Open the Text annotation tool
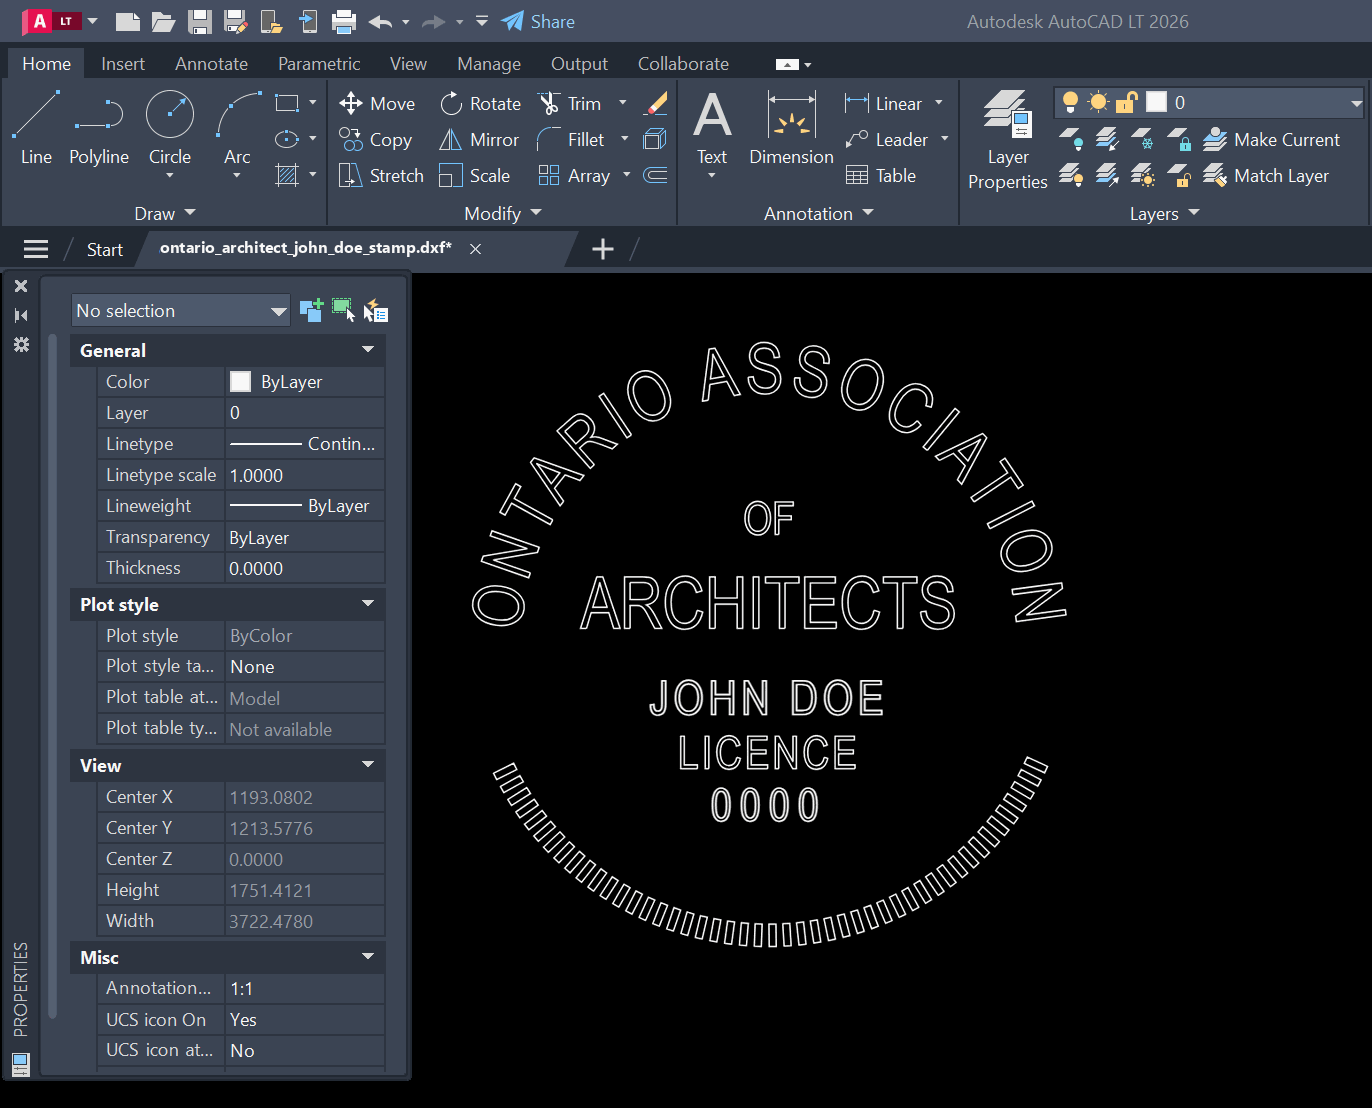 pos(712,129)
